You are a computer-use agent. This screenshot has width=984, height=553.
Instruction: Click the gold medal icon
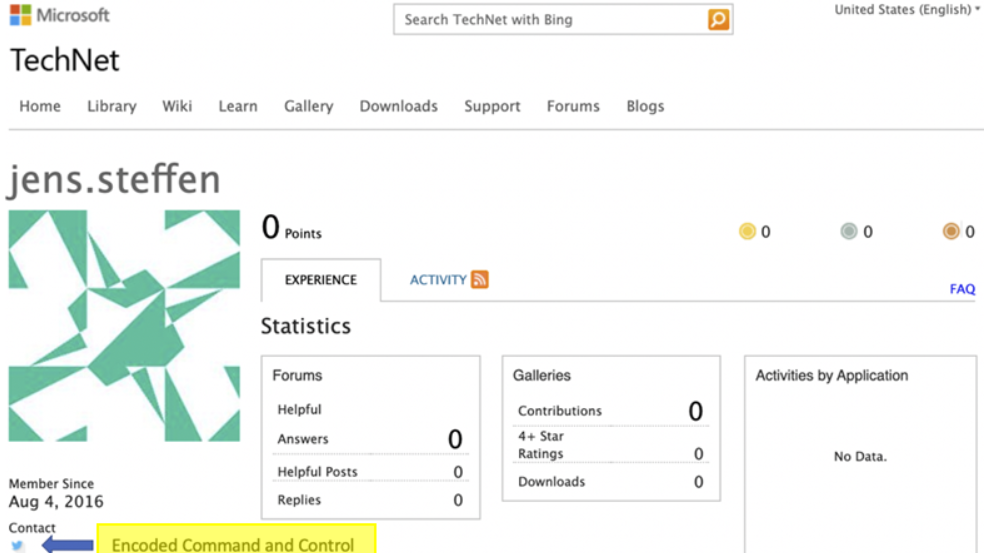(747, 232)
